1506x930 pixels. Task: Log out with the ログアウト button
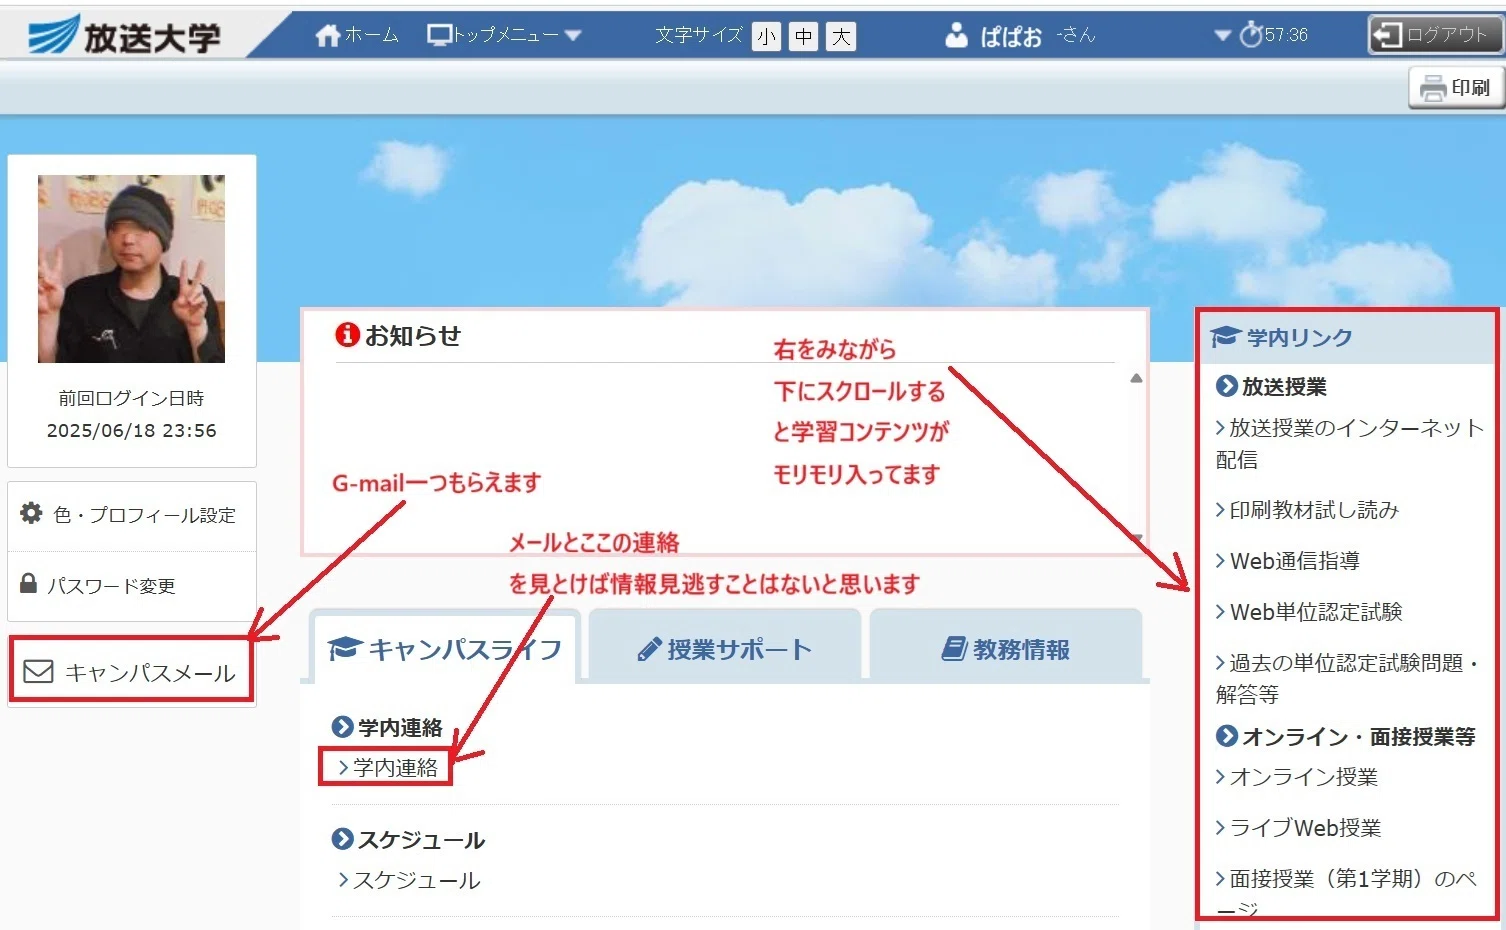(x=1435, y=35)
